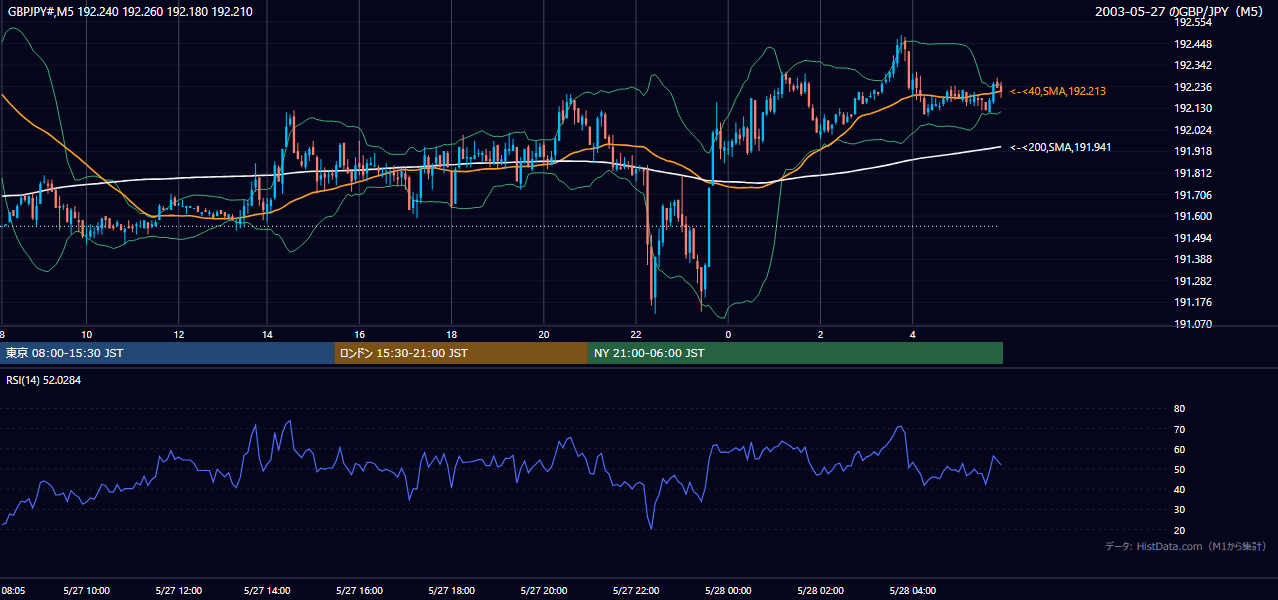1278x600 pixels.
Task: Click the 5/28 02:00 date axis label
Action: (x=821, y=591)
